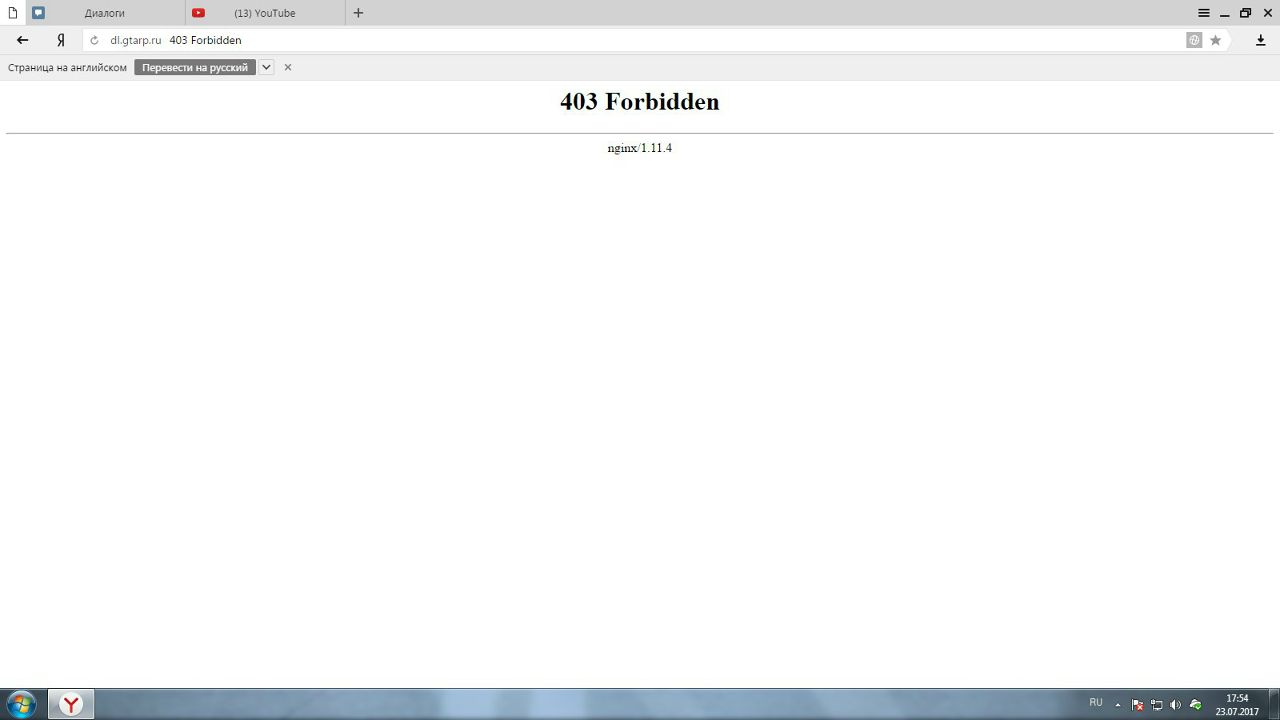Switch to the Диалоги tab
This screenshot has height=720, width=1280.
tap(105, 13)
